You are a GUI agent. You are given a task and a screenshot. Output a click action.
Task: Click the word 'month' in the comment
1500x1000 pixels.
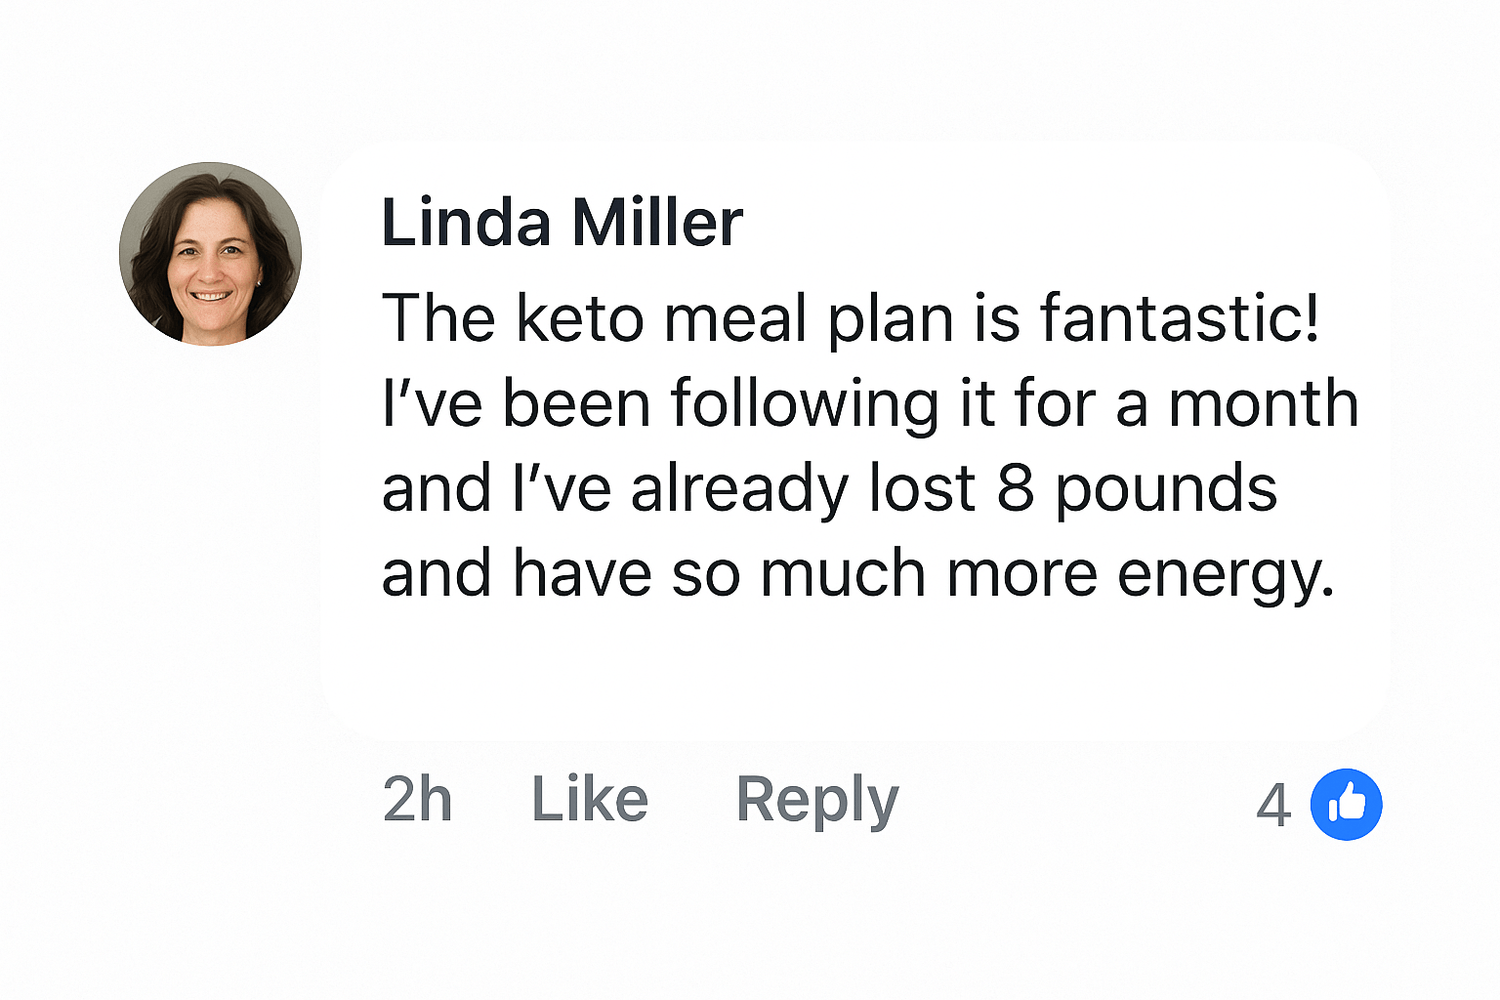pos(1264,404)
